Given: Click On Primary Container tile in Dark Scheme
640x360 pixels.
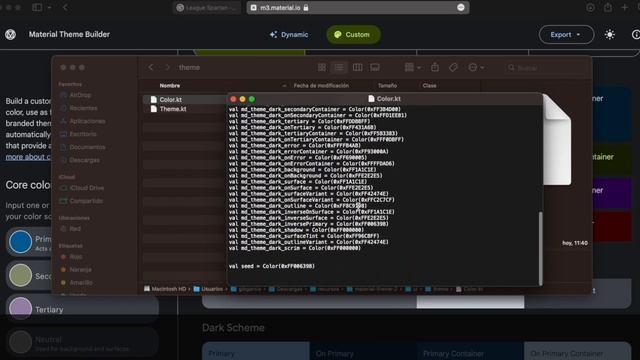Looking at the screenshot, I should [578, 351].
